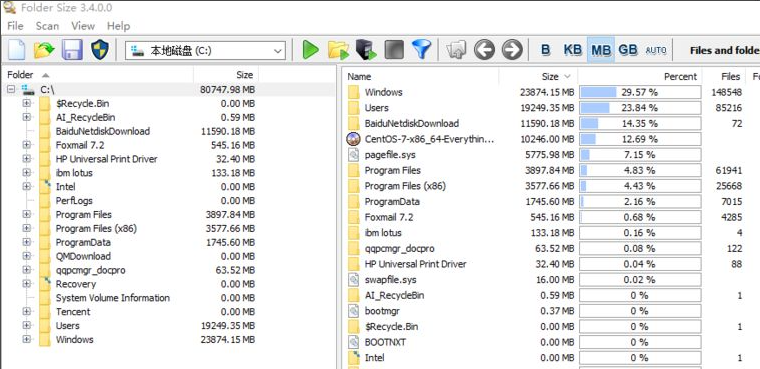The image size is (760, 369).
Task: Stop the scan with gray square icon
Action: coord(394,50)
